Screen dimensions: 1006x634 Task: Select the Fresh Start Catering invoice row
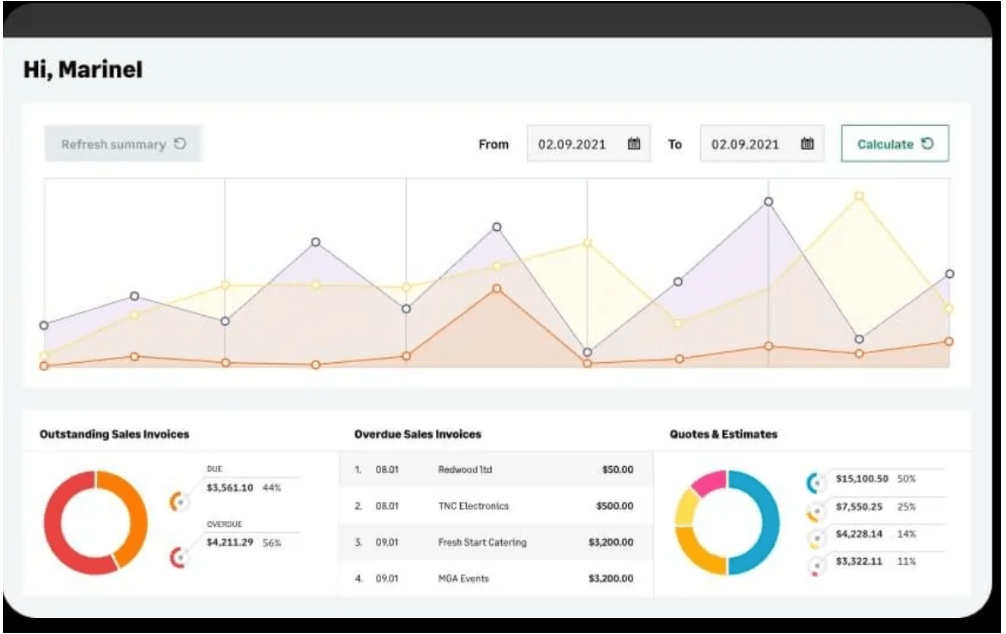tap(500, 541)
